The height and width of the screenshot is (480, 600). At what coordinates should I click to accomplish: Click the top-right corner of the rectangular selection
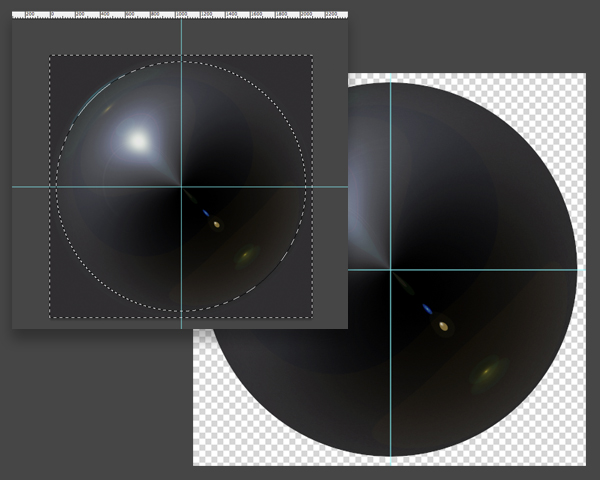click(x=312, y=55)
